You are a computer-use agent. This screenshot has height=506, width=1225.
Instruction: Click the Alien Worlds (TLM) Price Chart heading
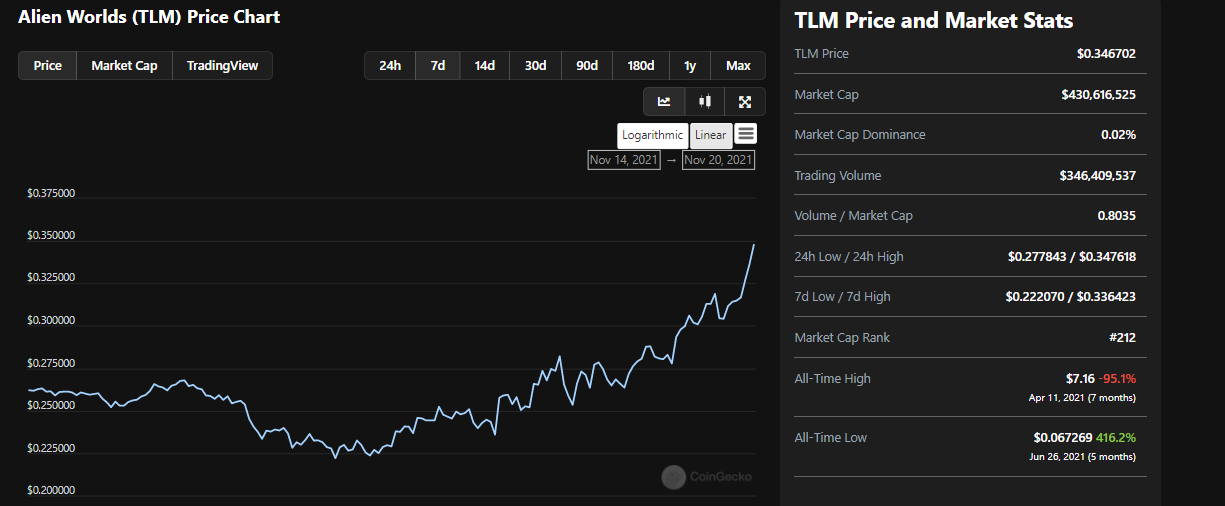point(149,17)
